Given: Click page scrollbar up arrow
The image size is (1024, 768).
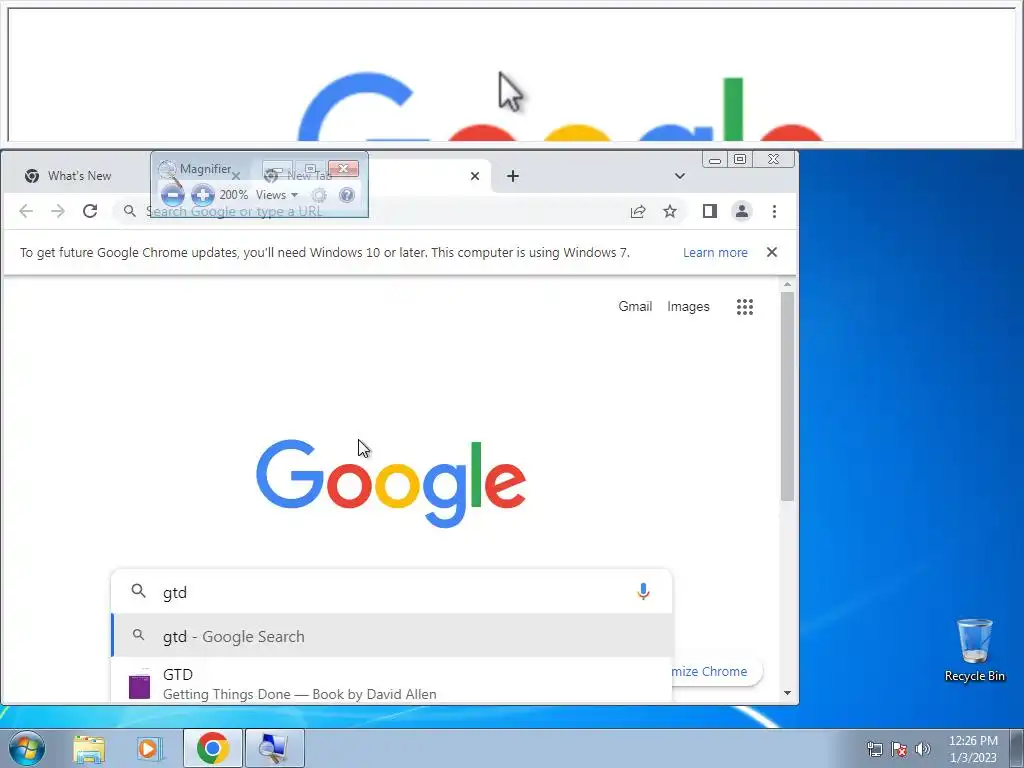Looking at the screenshot, I should (x=788, y=284).
